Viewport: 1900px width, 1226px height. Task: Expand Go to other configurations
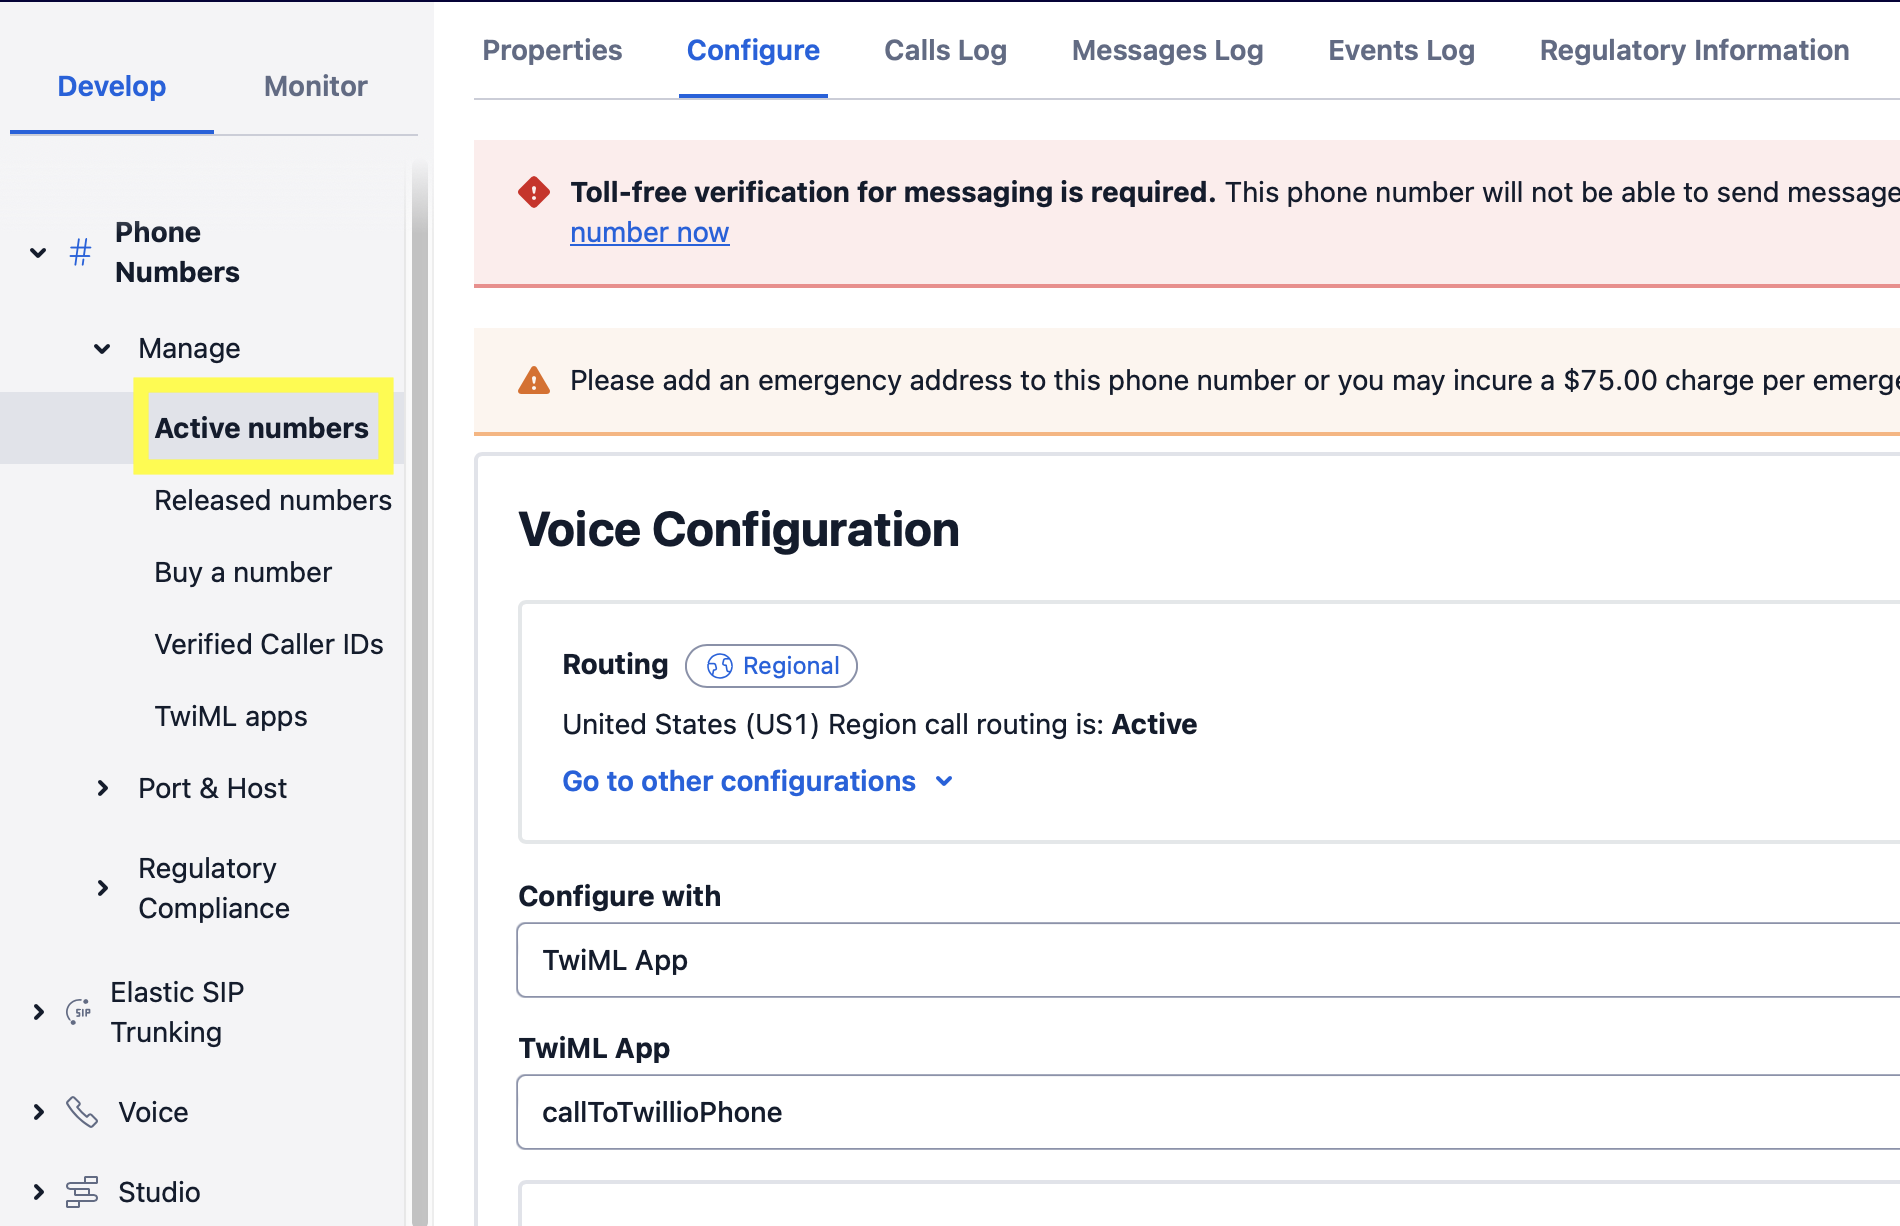coord(758,781)
